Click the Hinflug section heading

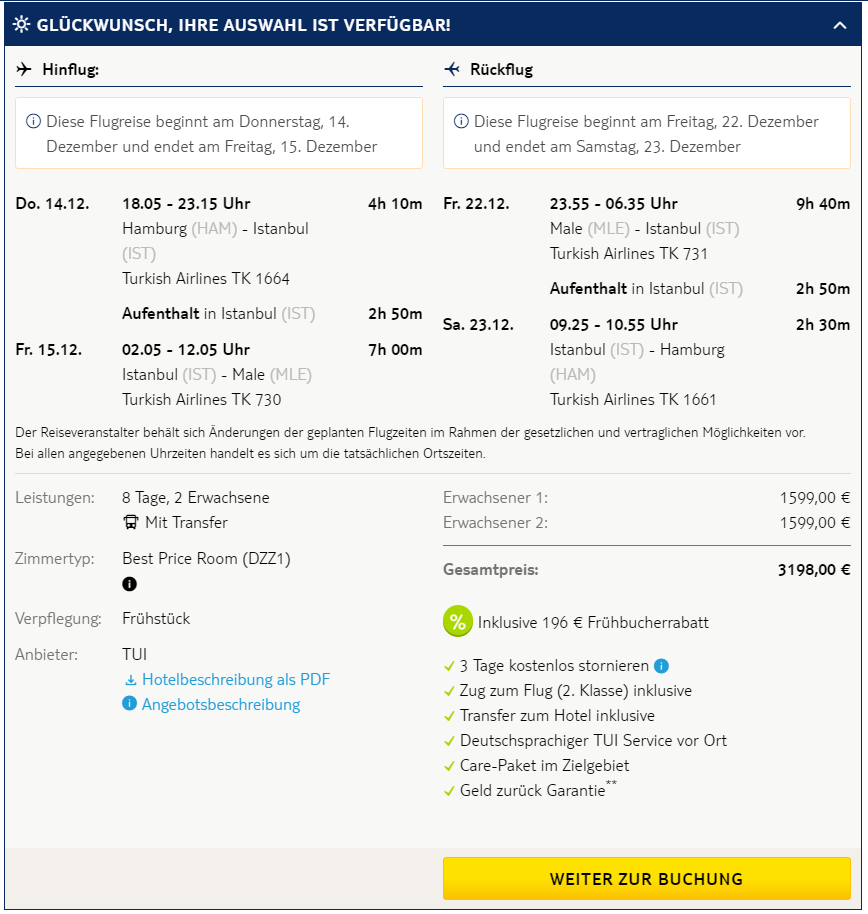pyautogui.click(x=70, y=70)
